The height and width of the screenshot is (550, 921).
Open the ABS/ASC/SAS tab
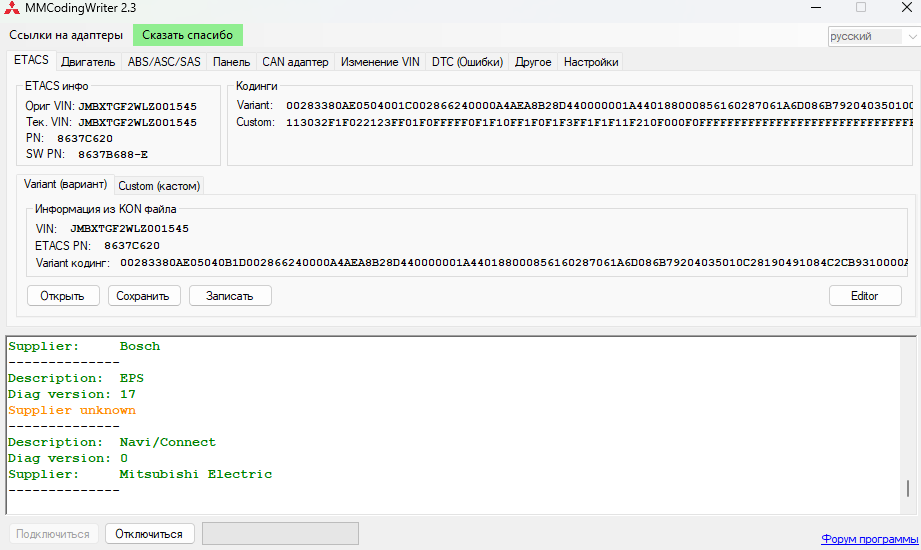tap(164, 62)
